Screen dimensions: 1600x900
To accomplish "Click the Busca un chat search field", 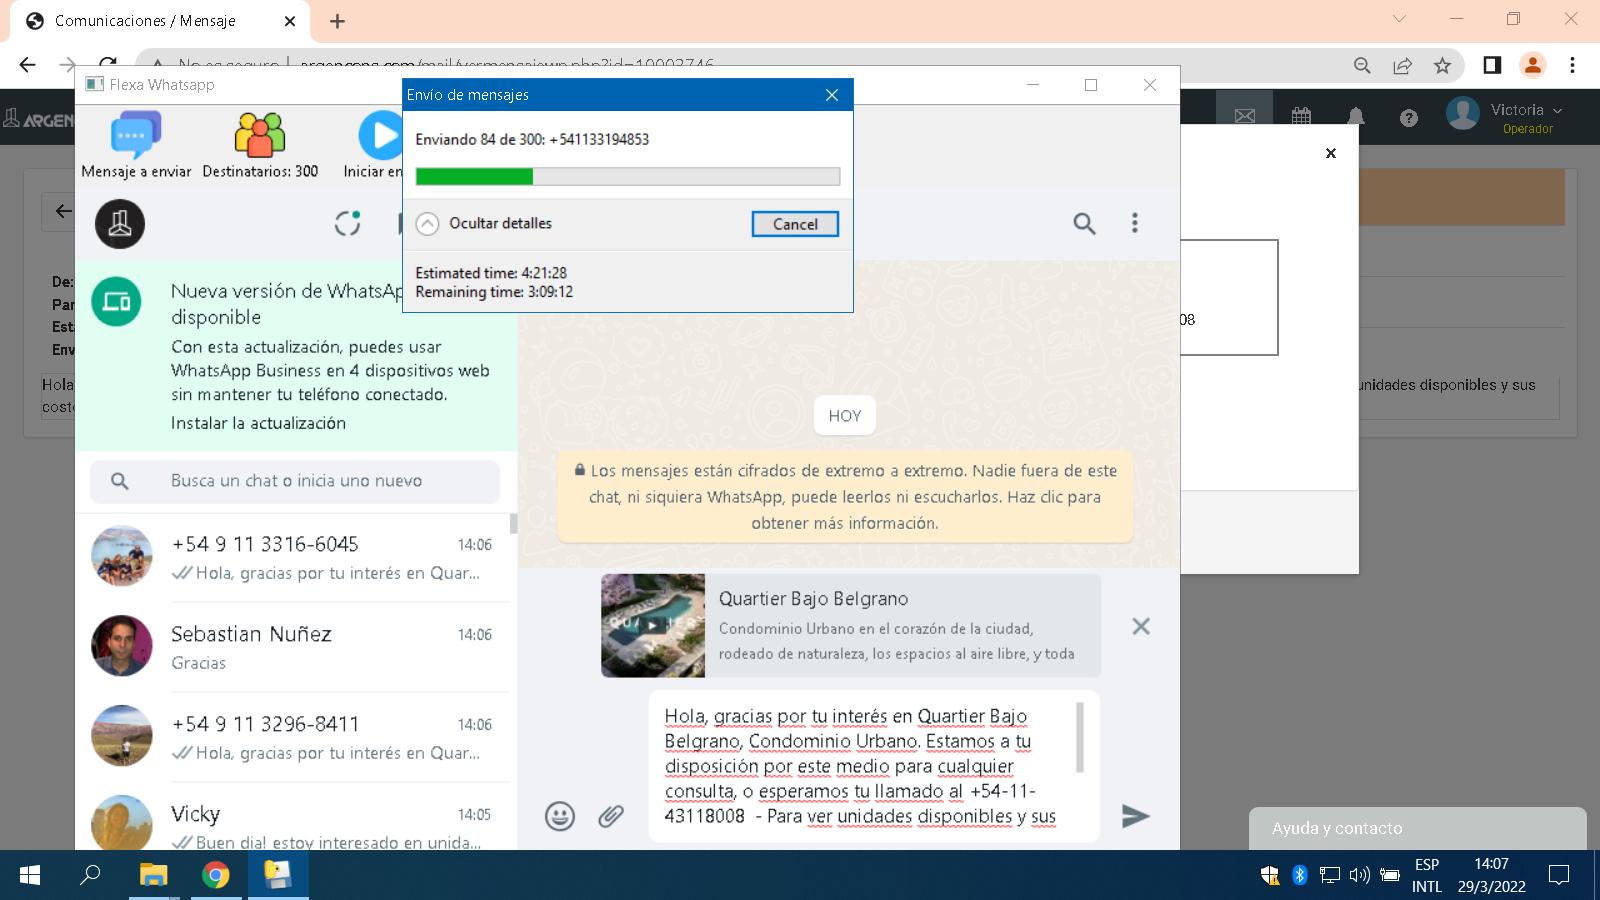I will point(295,481).
